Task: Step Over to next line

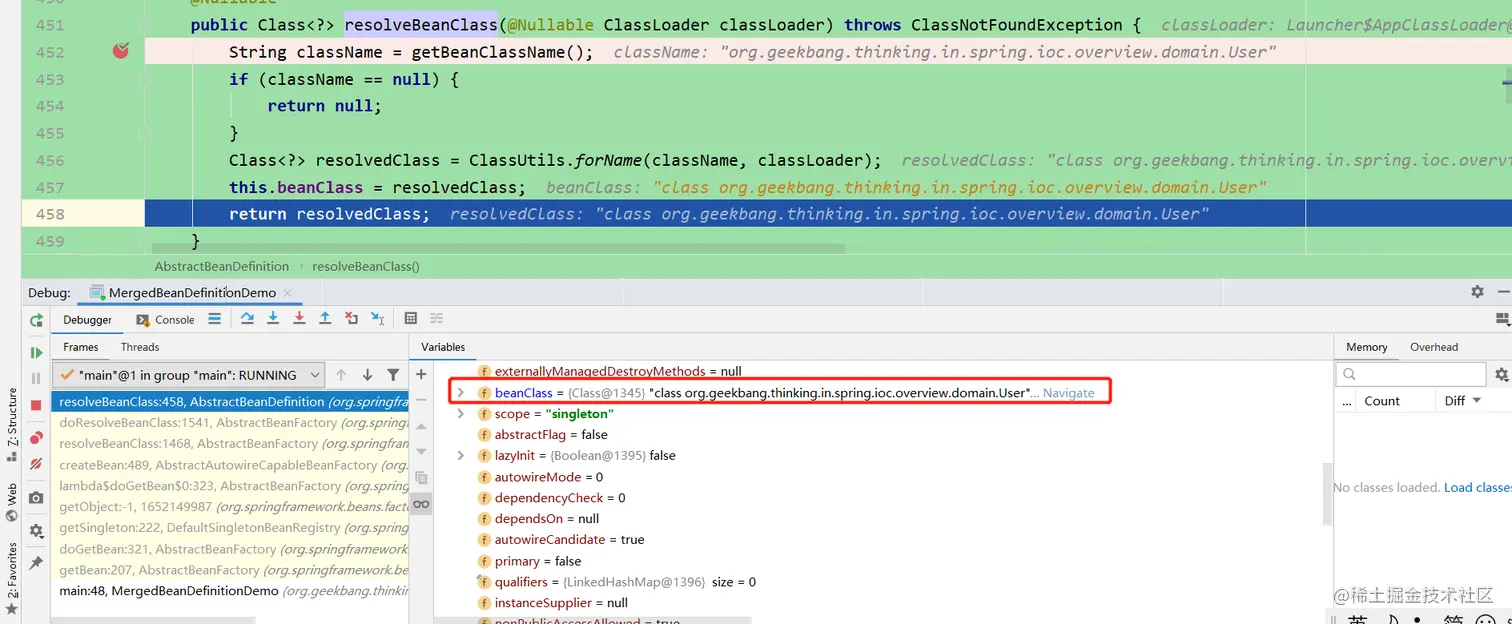Action: [247, 319]
